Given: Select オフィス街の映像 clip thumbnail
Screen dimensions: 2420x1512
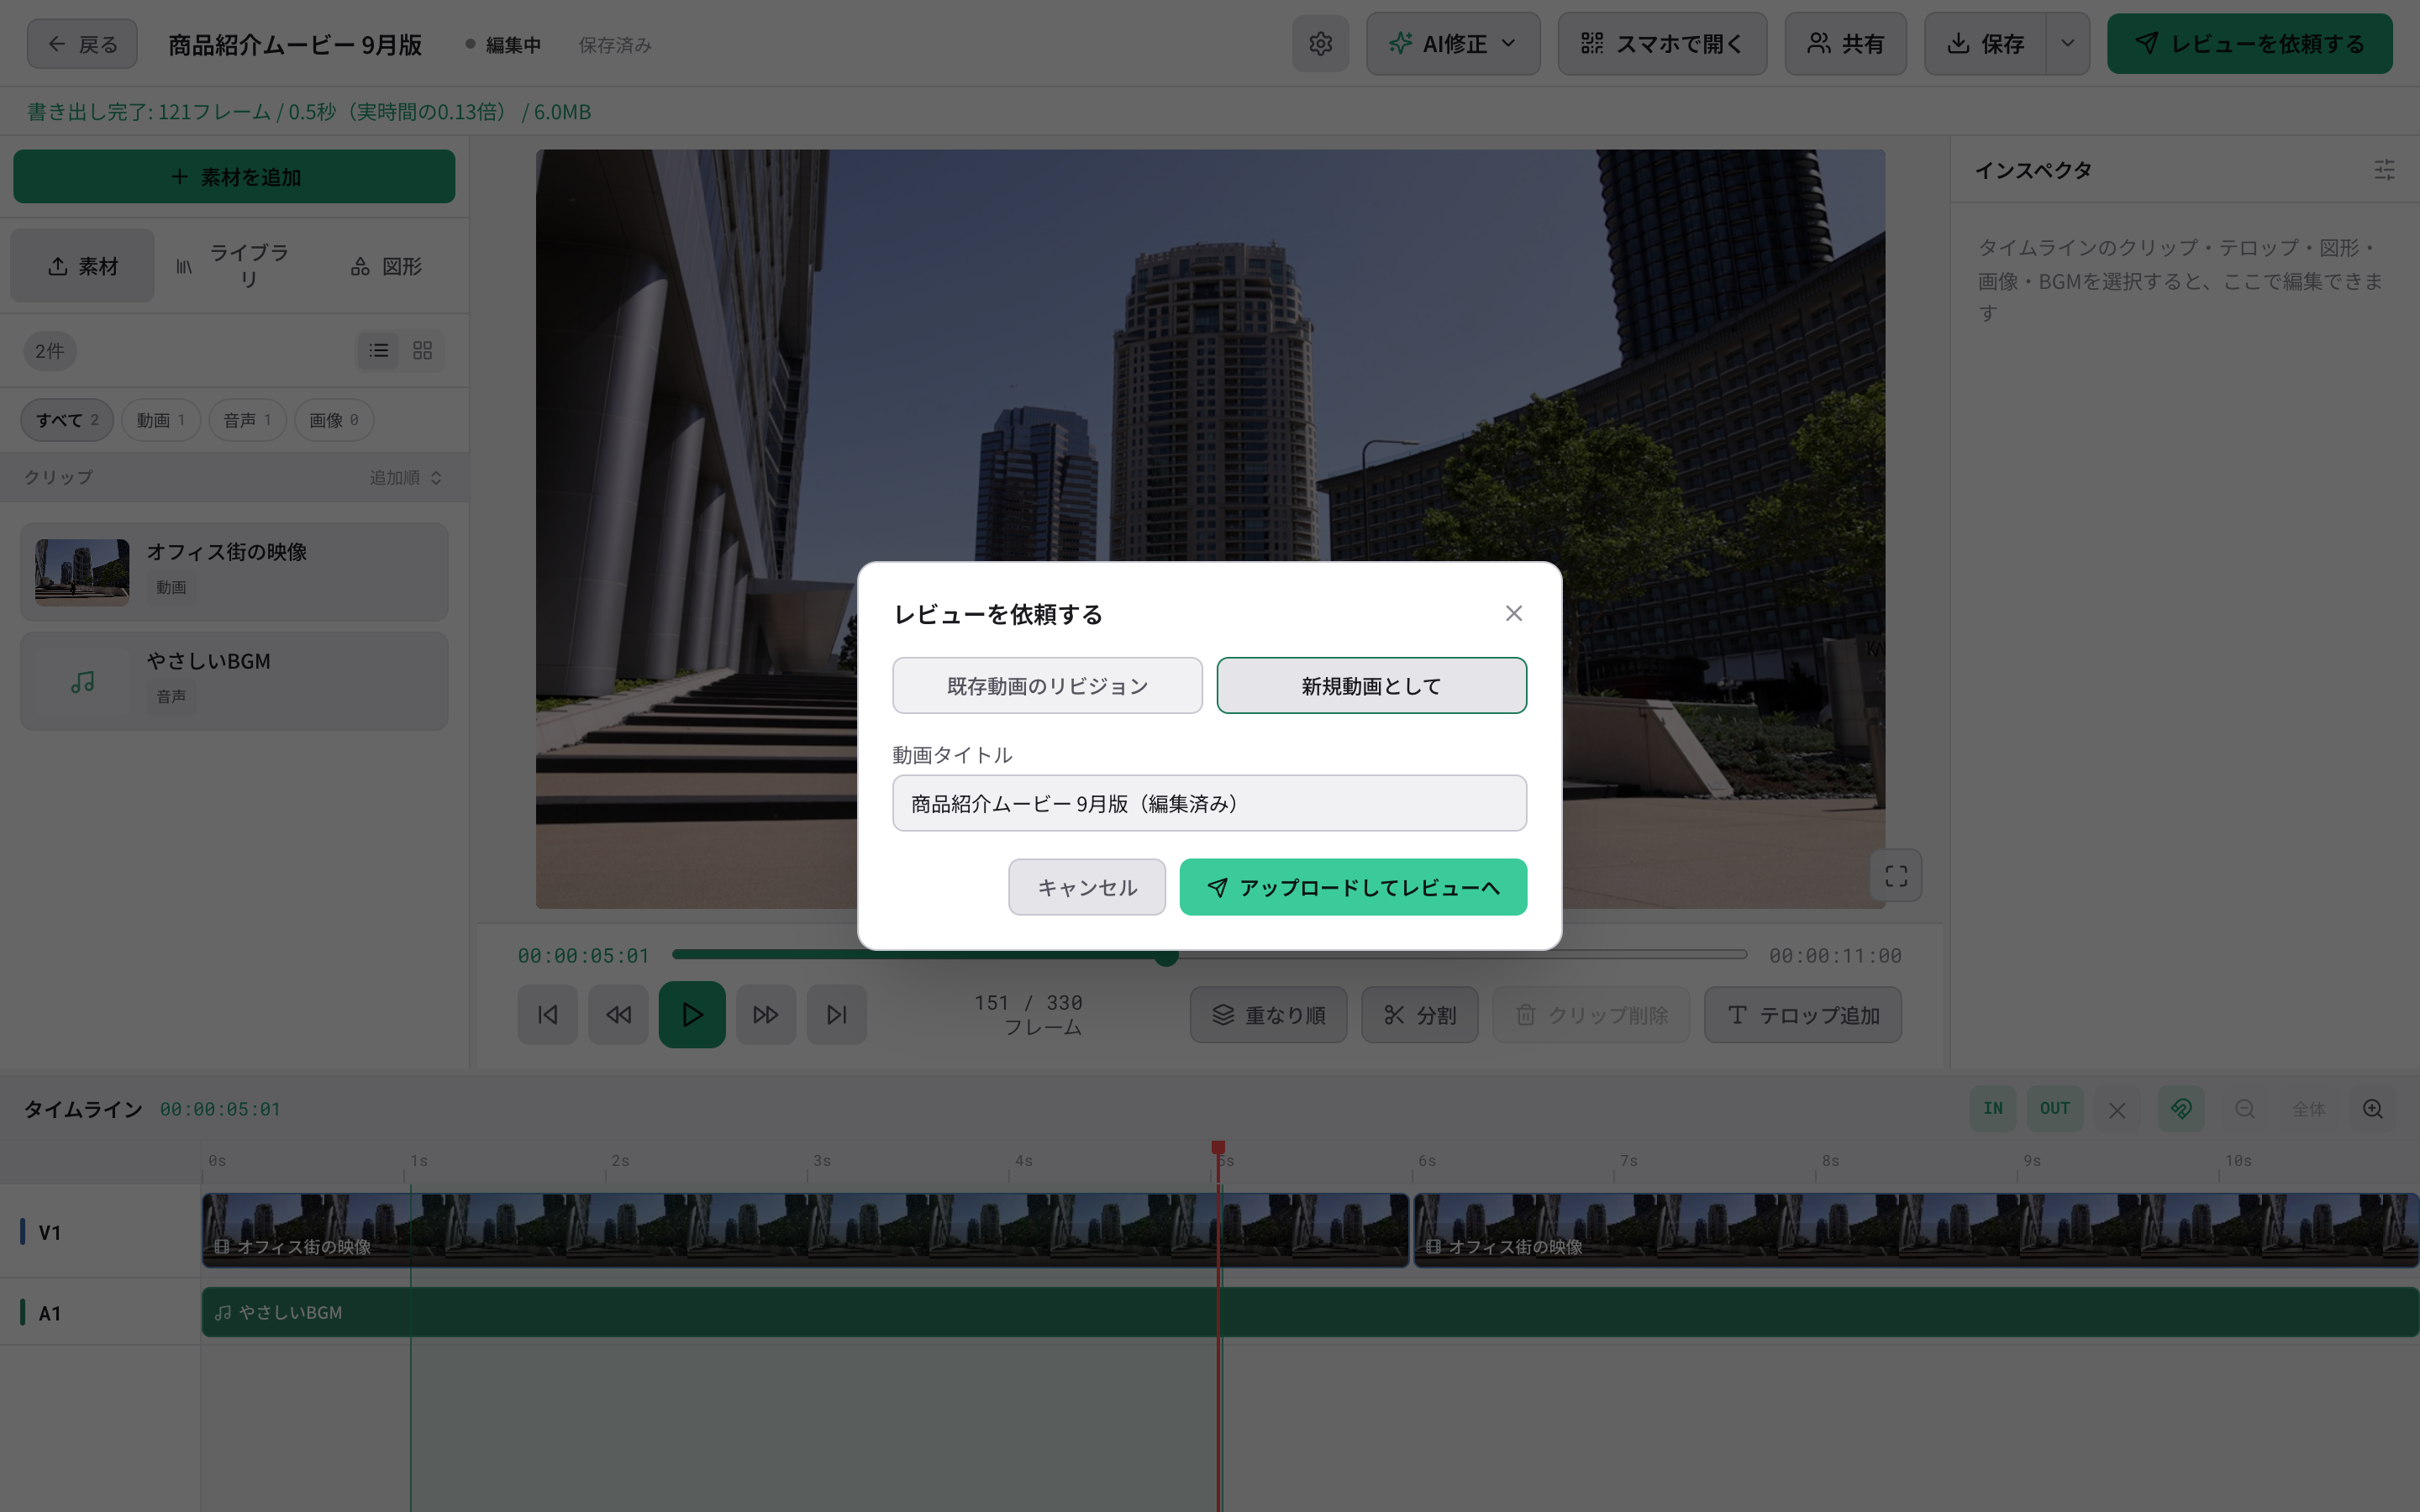Looking at the screenshot, I should pyautogui.click(x=82, y=572).
